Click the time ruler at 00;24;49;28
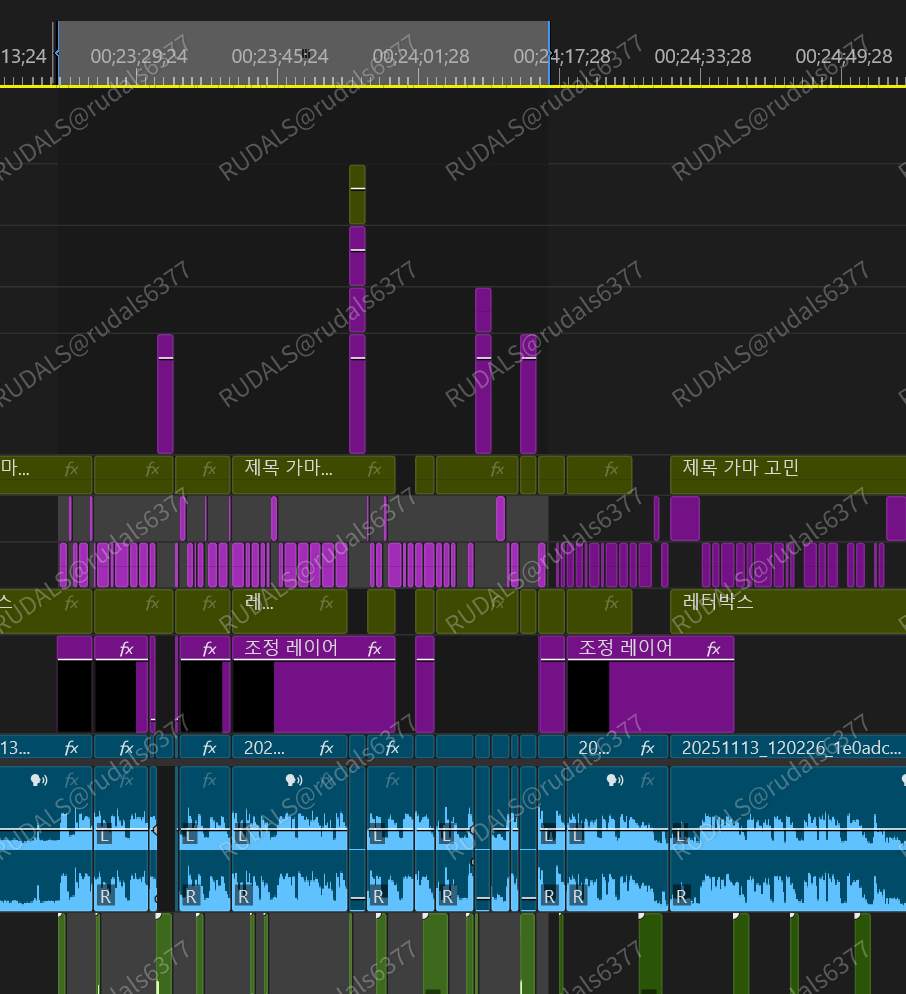906x994 pixels. [x=844, y=56]
